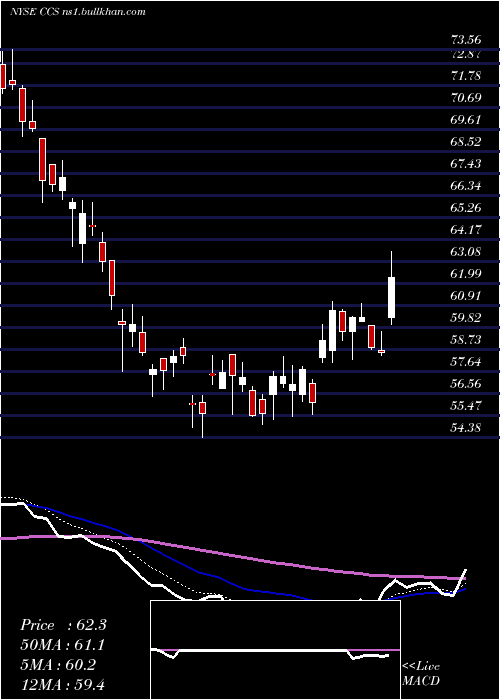Click inside the Live MACD inset chart
This screenshot has width=500, height=700.
pyautogui.click(x=275, y=650)
